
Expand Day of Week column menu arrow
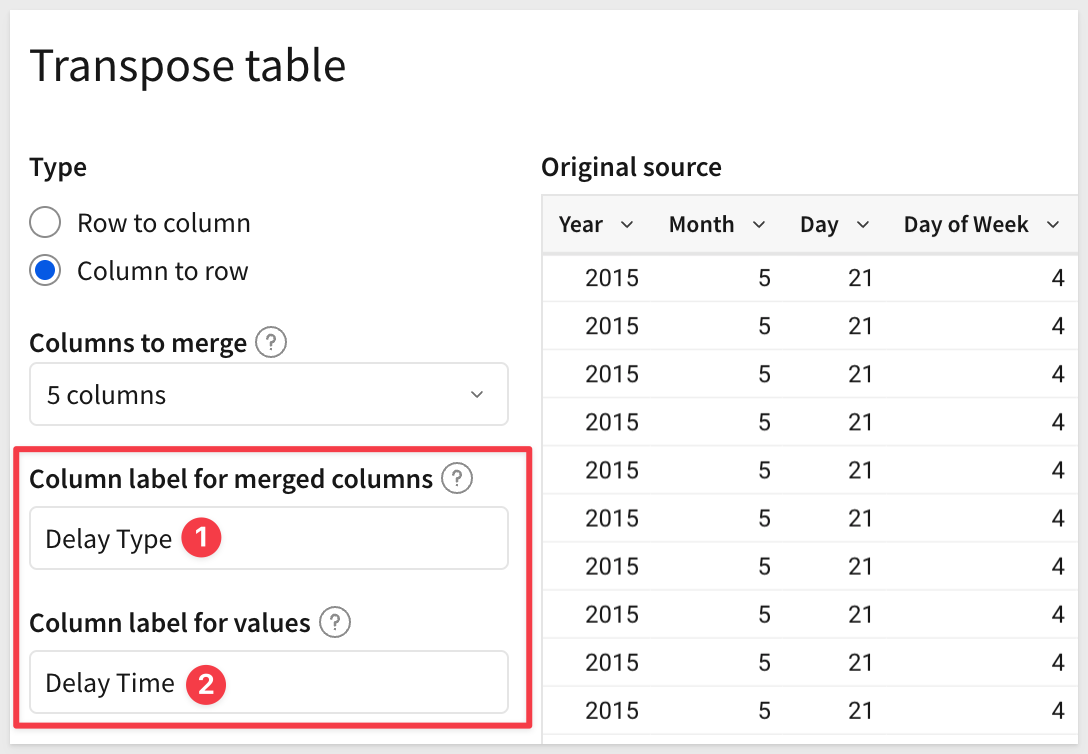[1053, 225]
